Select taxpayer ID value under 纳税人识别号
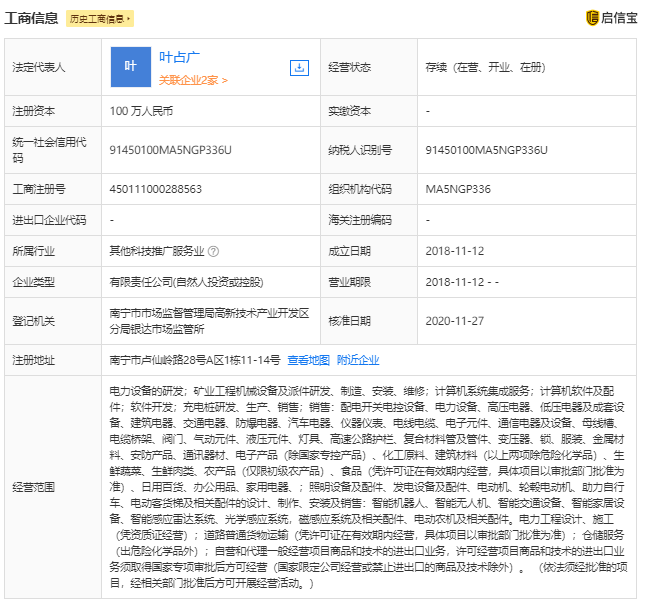646x603 pixels. 486,150
